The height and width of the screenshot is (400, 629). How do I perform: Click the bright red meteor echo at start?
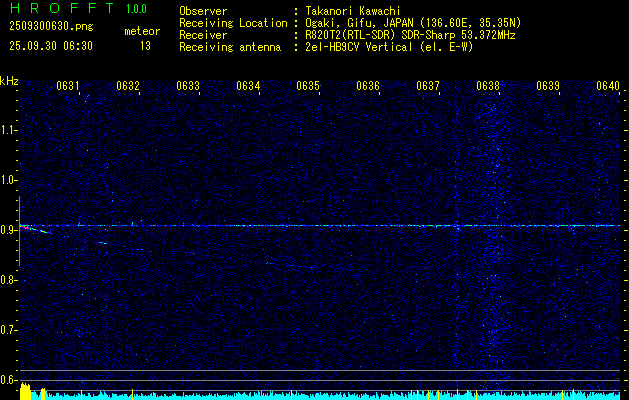(x=25, y=227)
